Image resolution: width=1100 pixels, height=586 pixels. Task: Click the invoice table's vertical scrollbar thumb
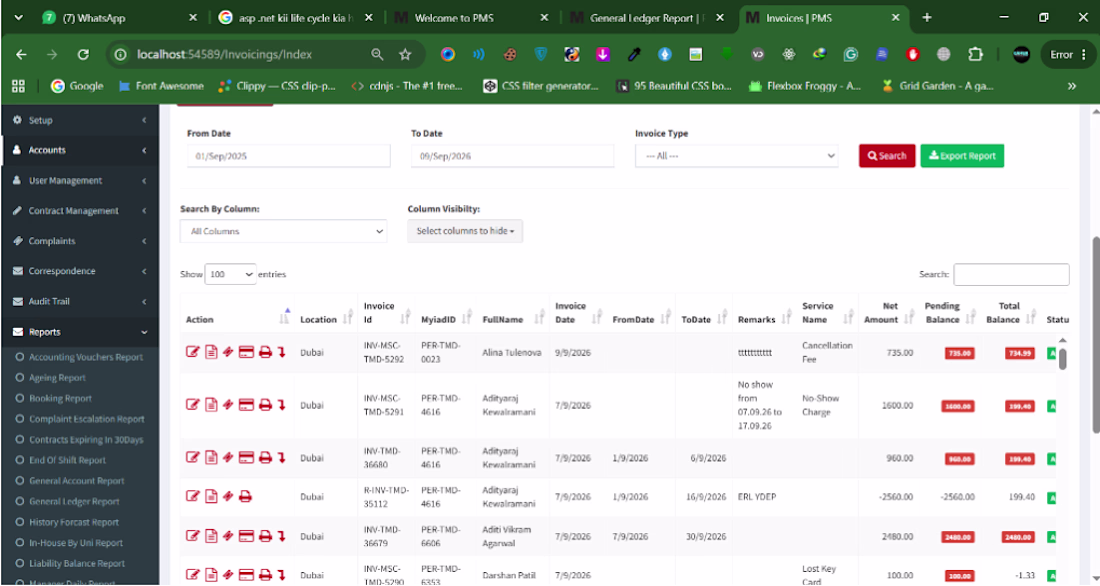[1062, 359]
